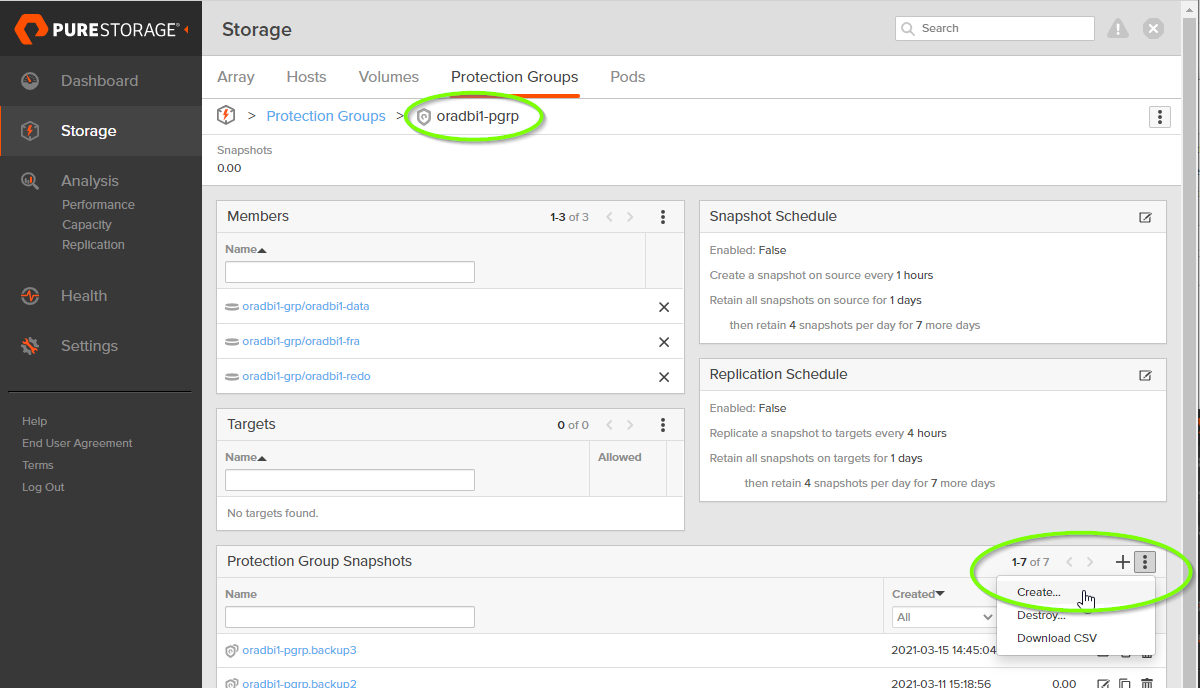Image resolution: width=1200 pixels, height=688 pixels.
Task: Open the protection group options menu beside breadcrumb
Action: pos(1159,117)
